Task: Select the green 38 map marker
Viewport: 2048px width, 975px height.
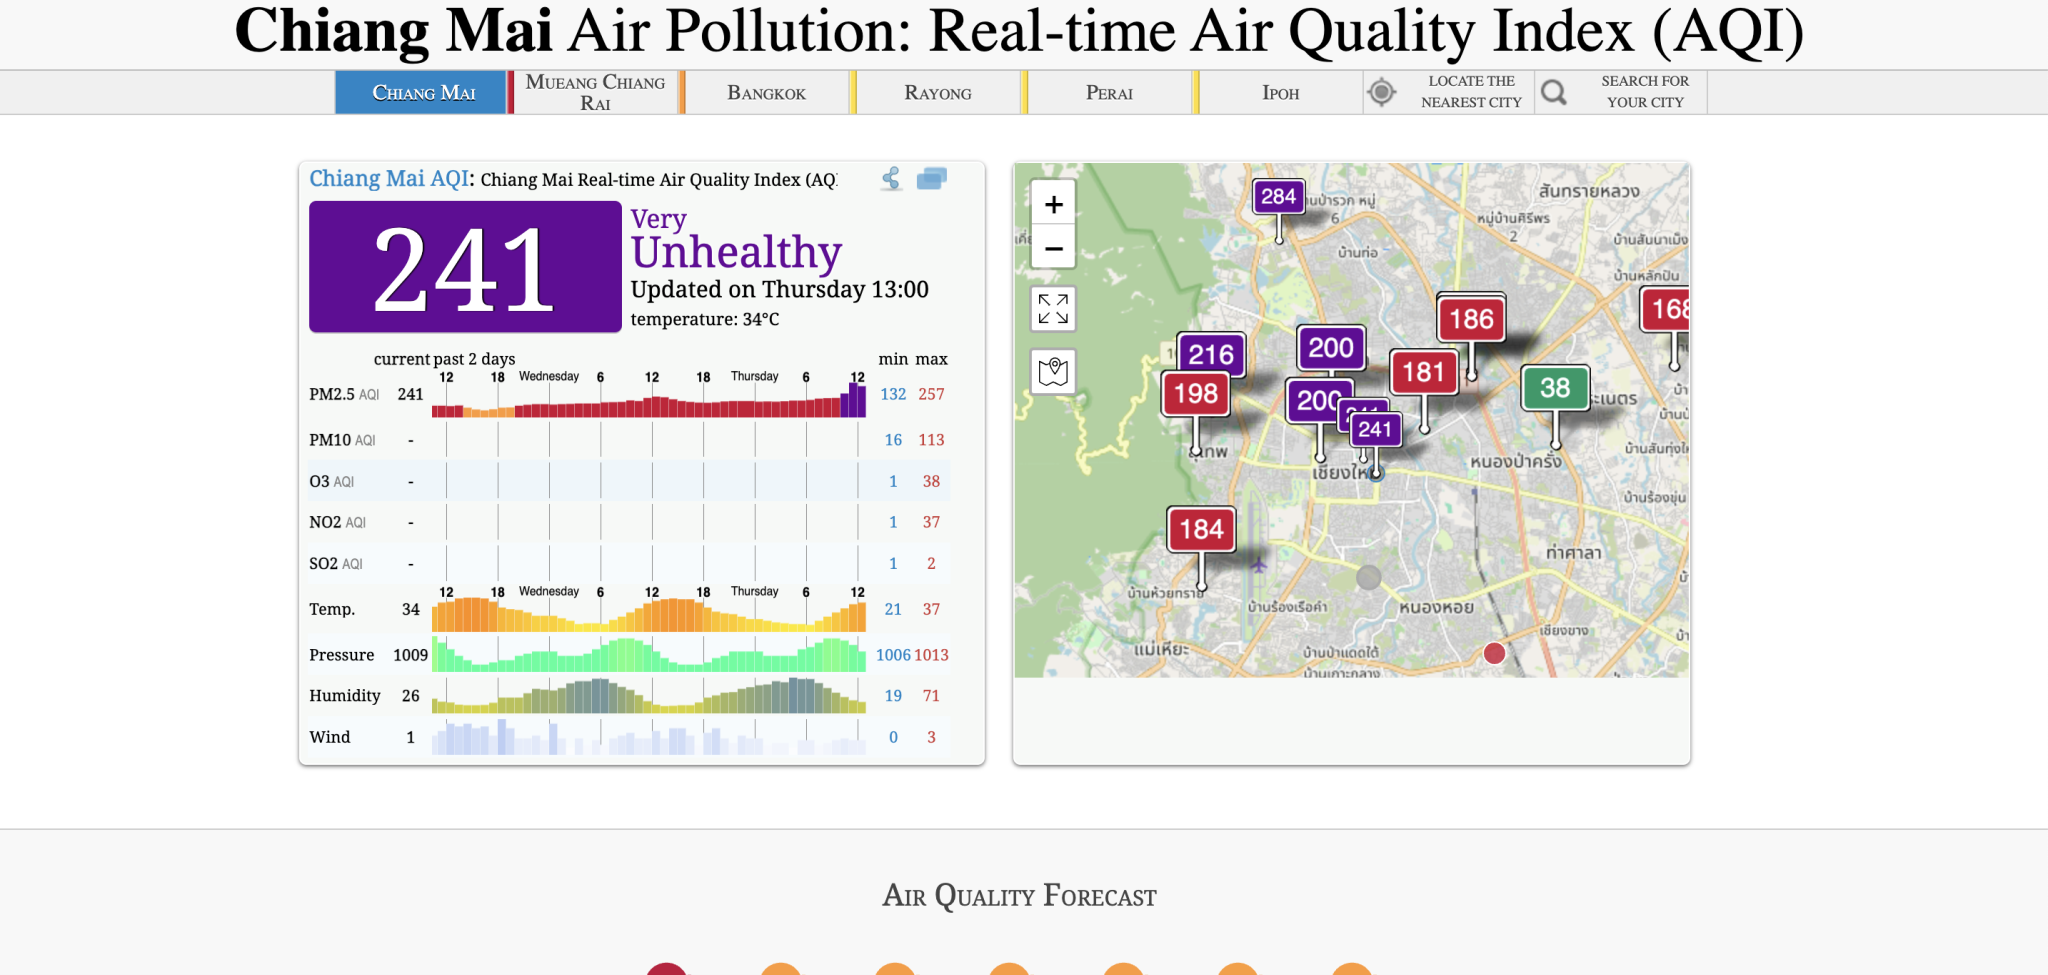Action: [1554, 388]
